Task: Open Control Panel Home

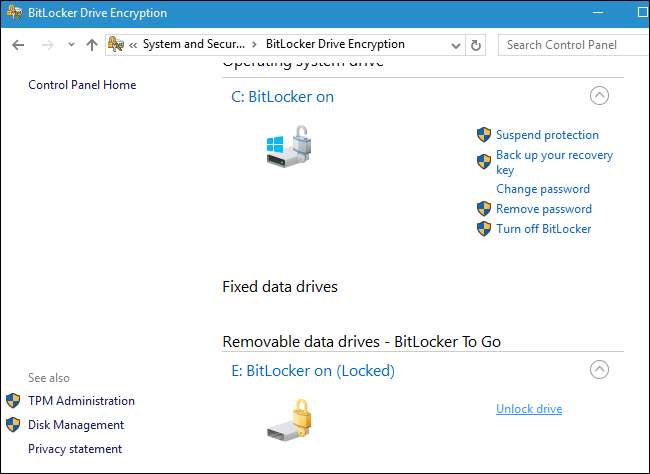Action: [x=82, y=85]
